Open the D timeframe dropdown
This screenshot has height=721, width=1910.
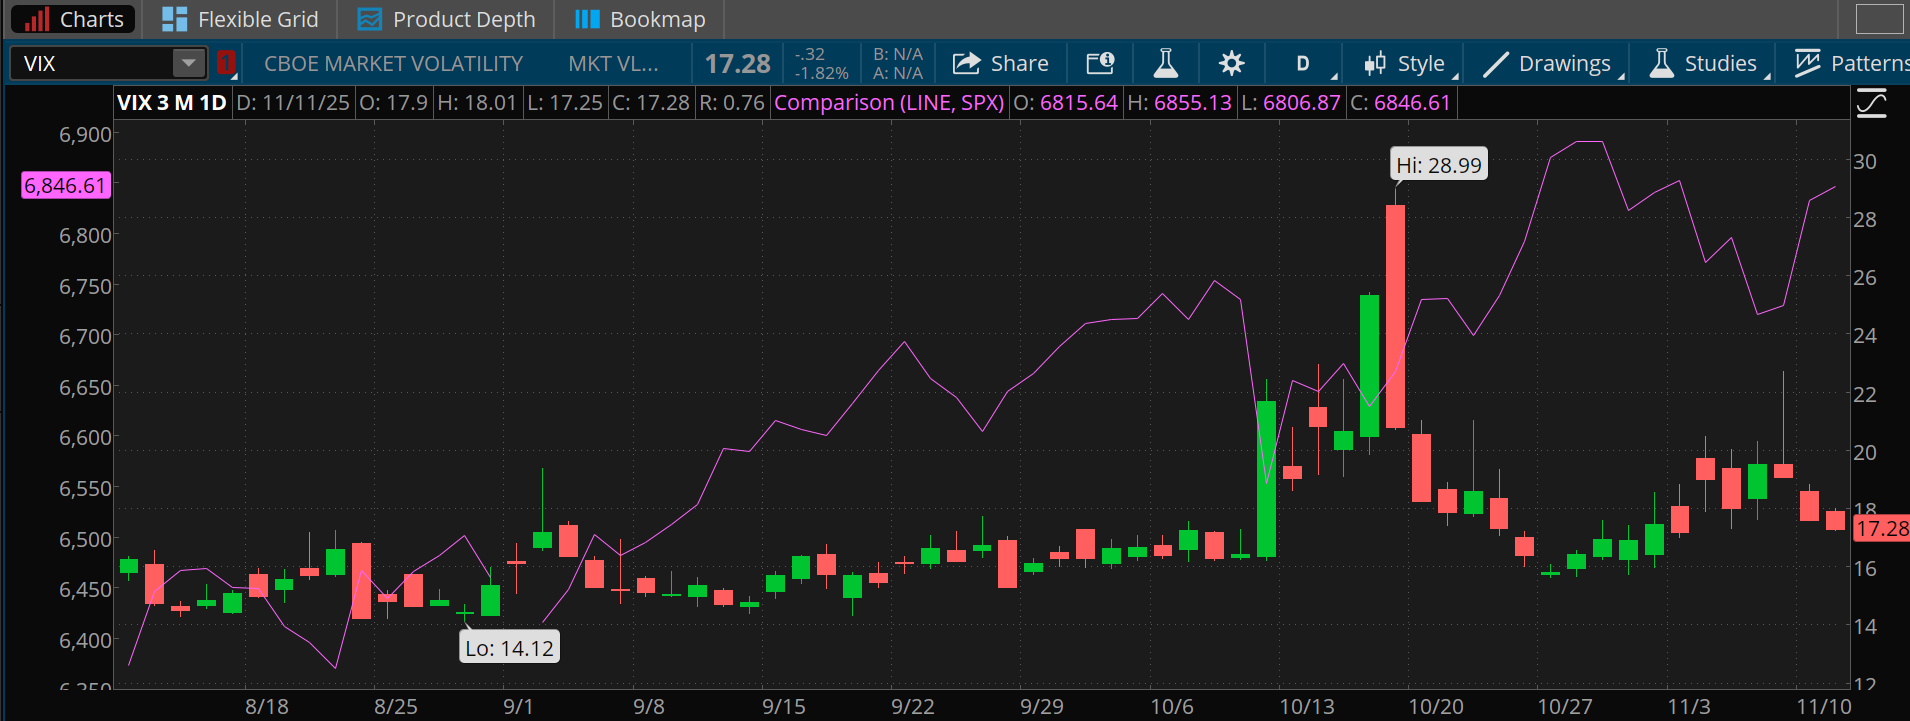(x=1304, y=64)
